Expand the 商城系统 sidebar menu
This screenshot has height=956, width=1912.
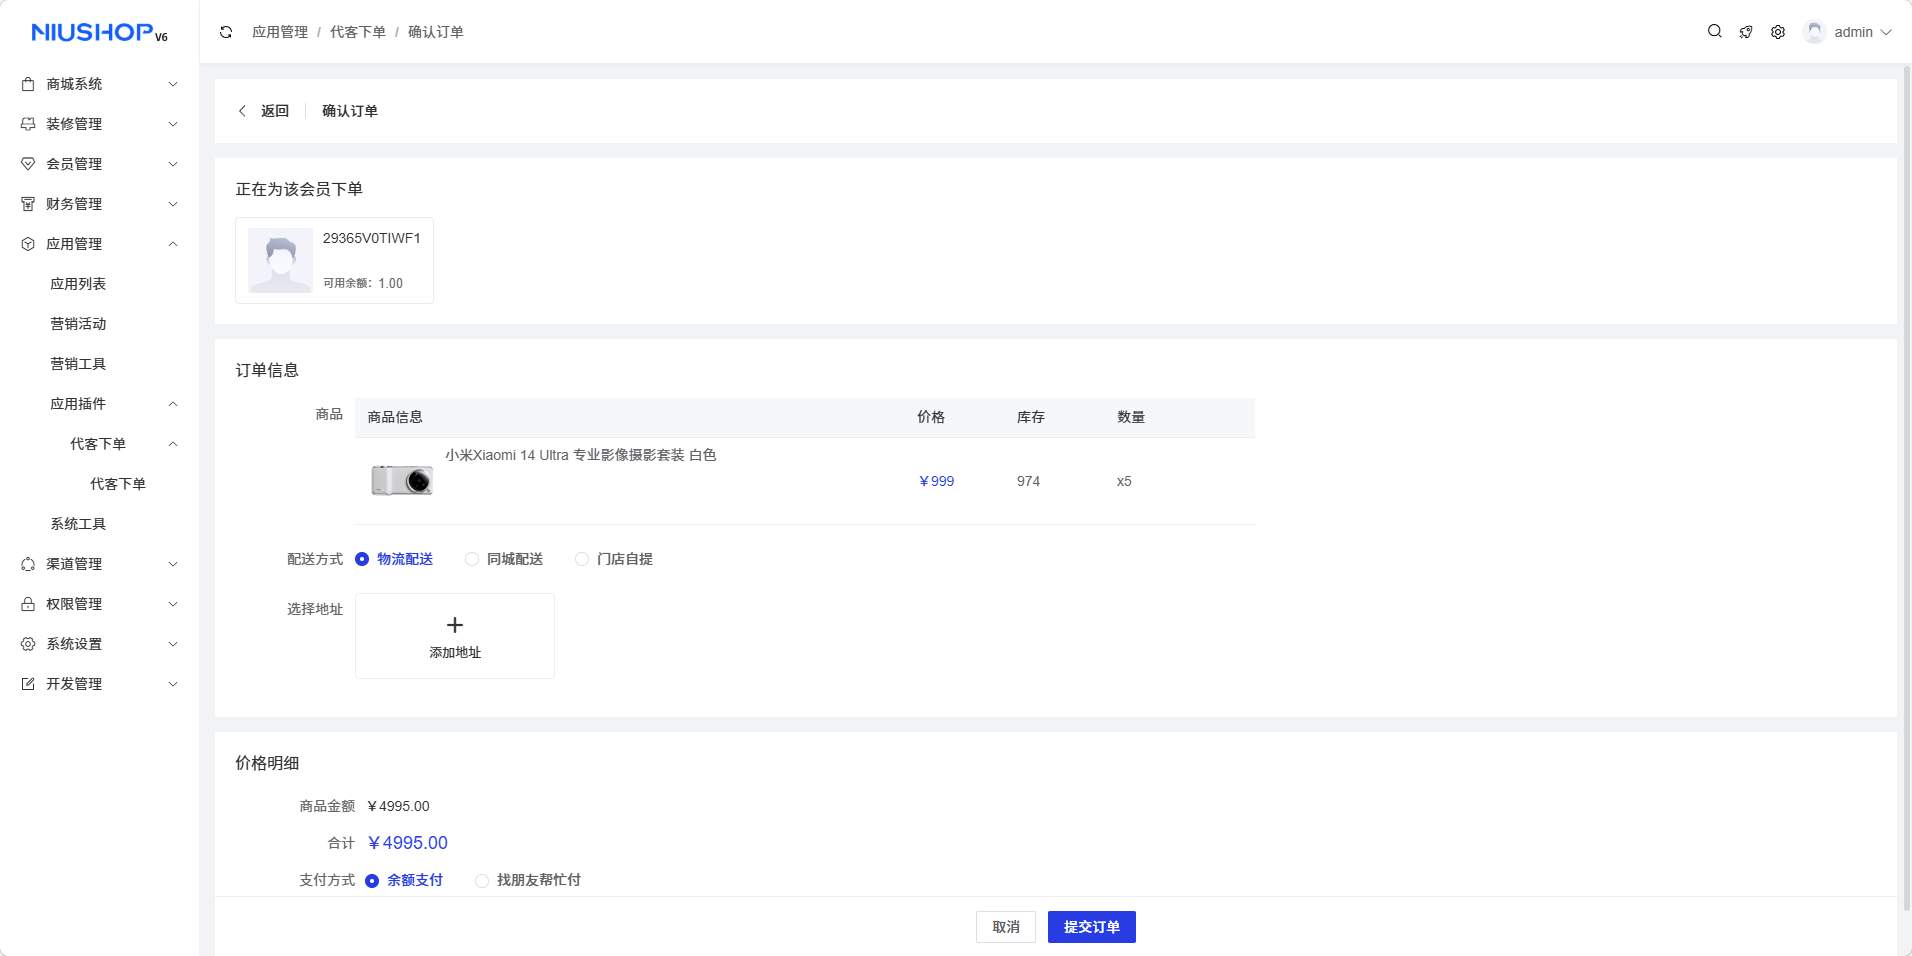99,84
